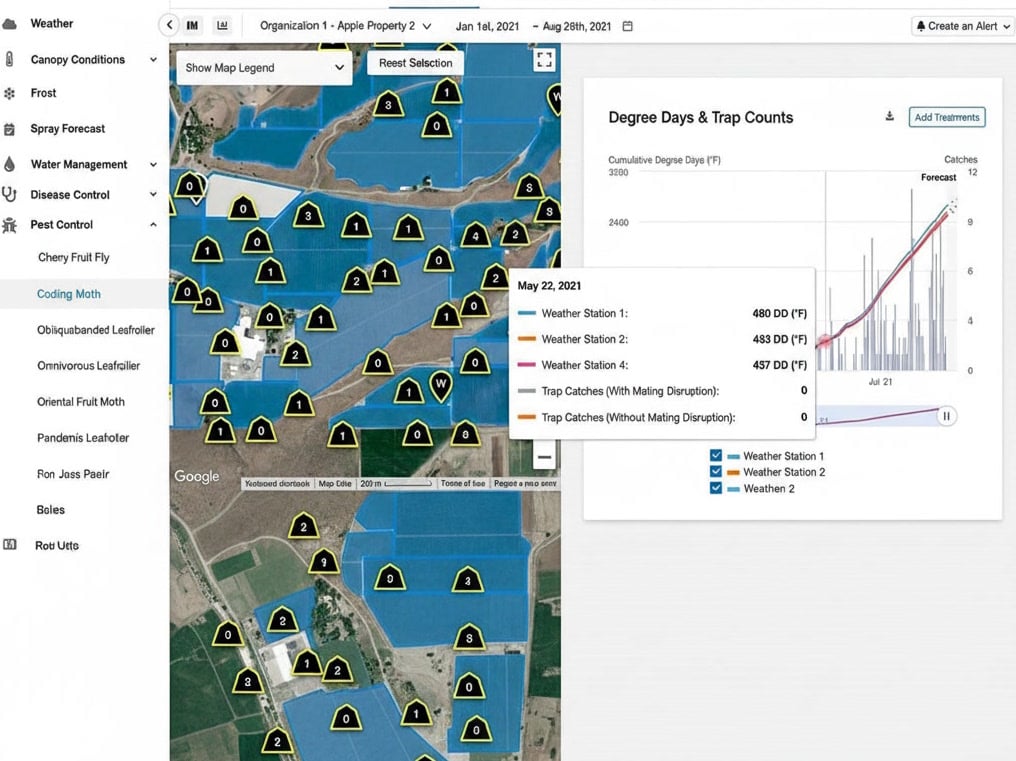
Task: Disable the Weathen 2 series checkbox
Action: pos(715,488)
